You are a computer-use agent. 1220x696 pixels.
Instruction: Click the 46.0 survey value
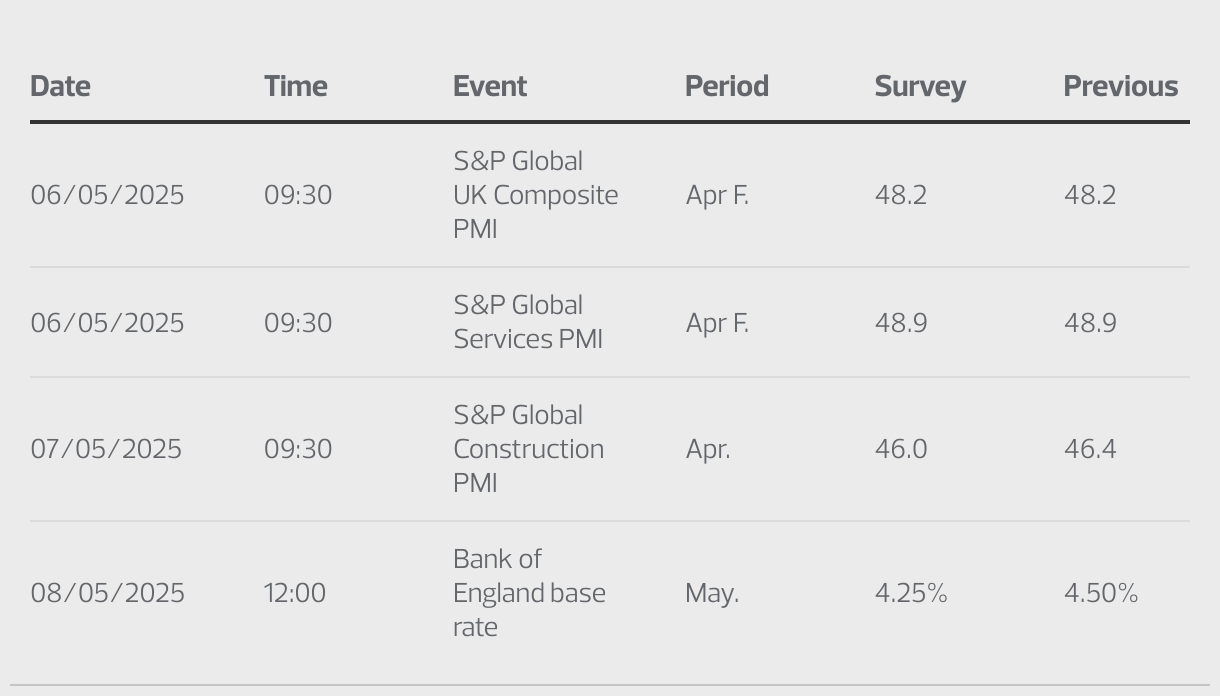tap(900, 449)
